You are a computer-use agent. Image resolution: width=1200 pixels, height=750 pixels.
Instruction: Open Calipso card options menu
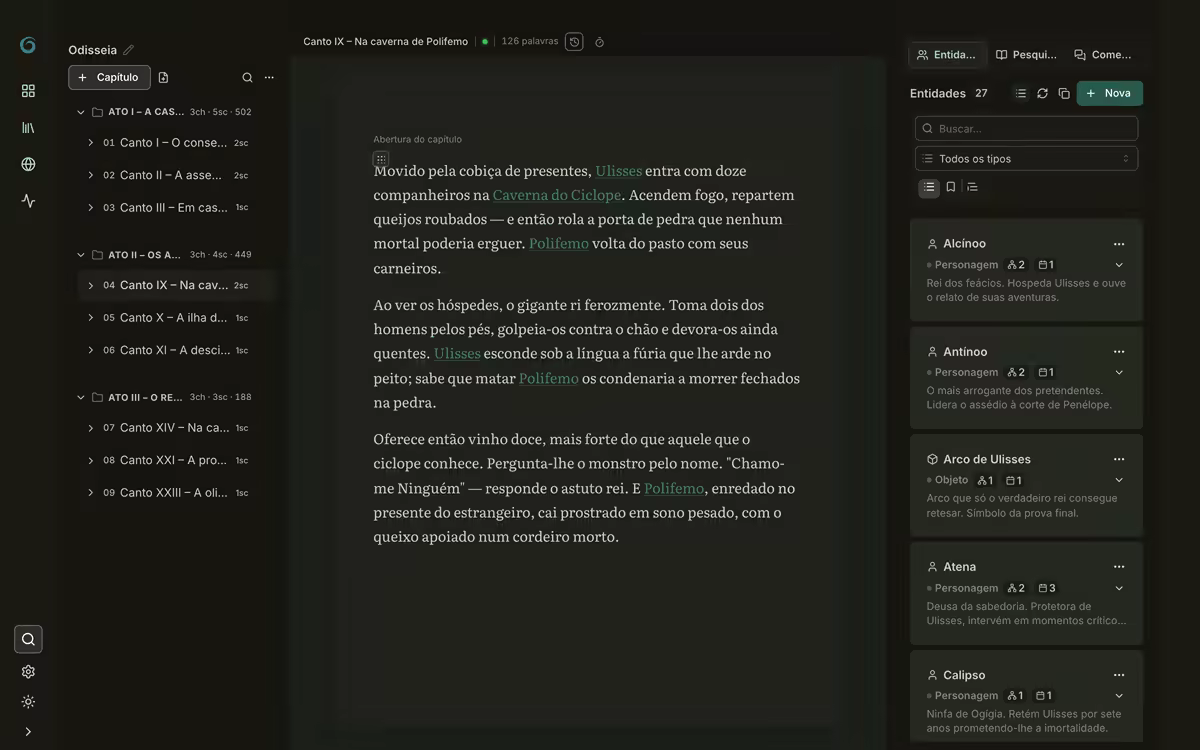coord(1119,675)
